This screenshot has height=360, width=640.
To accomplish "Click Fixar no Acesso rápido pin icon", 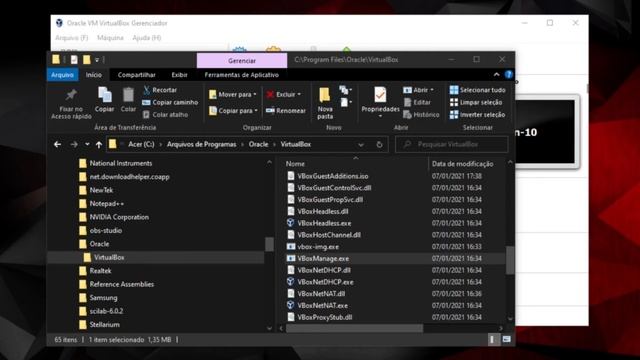I will coord(71,95).
